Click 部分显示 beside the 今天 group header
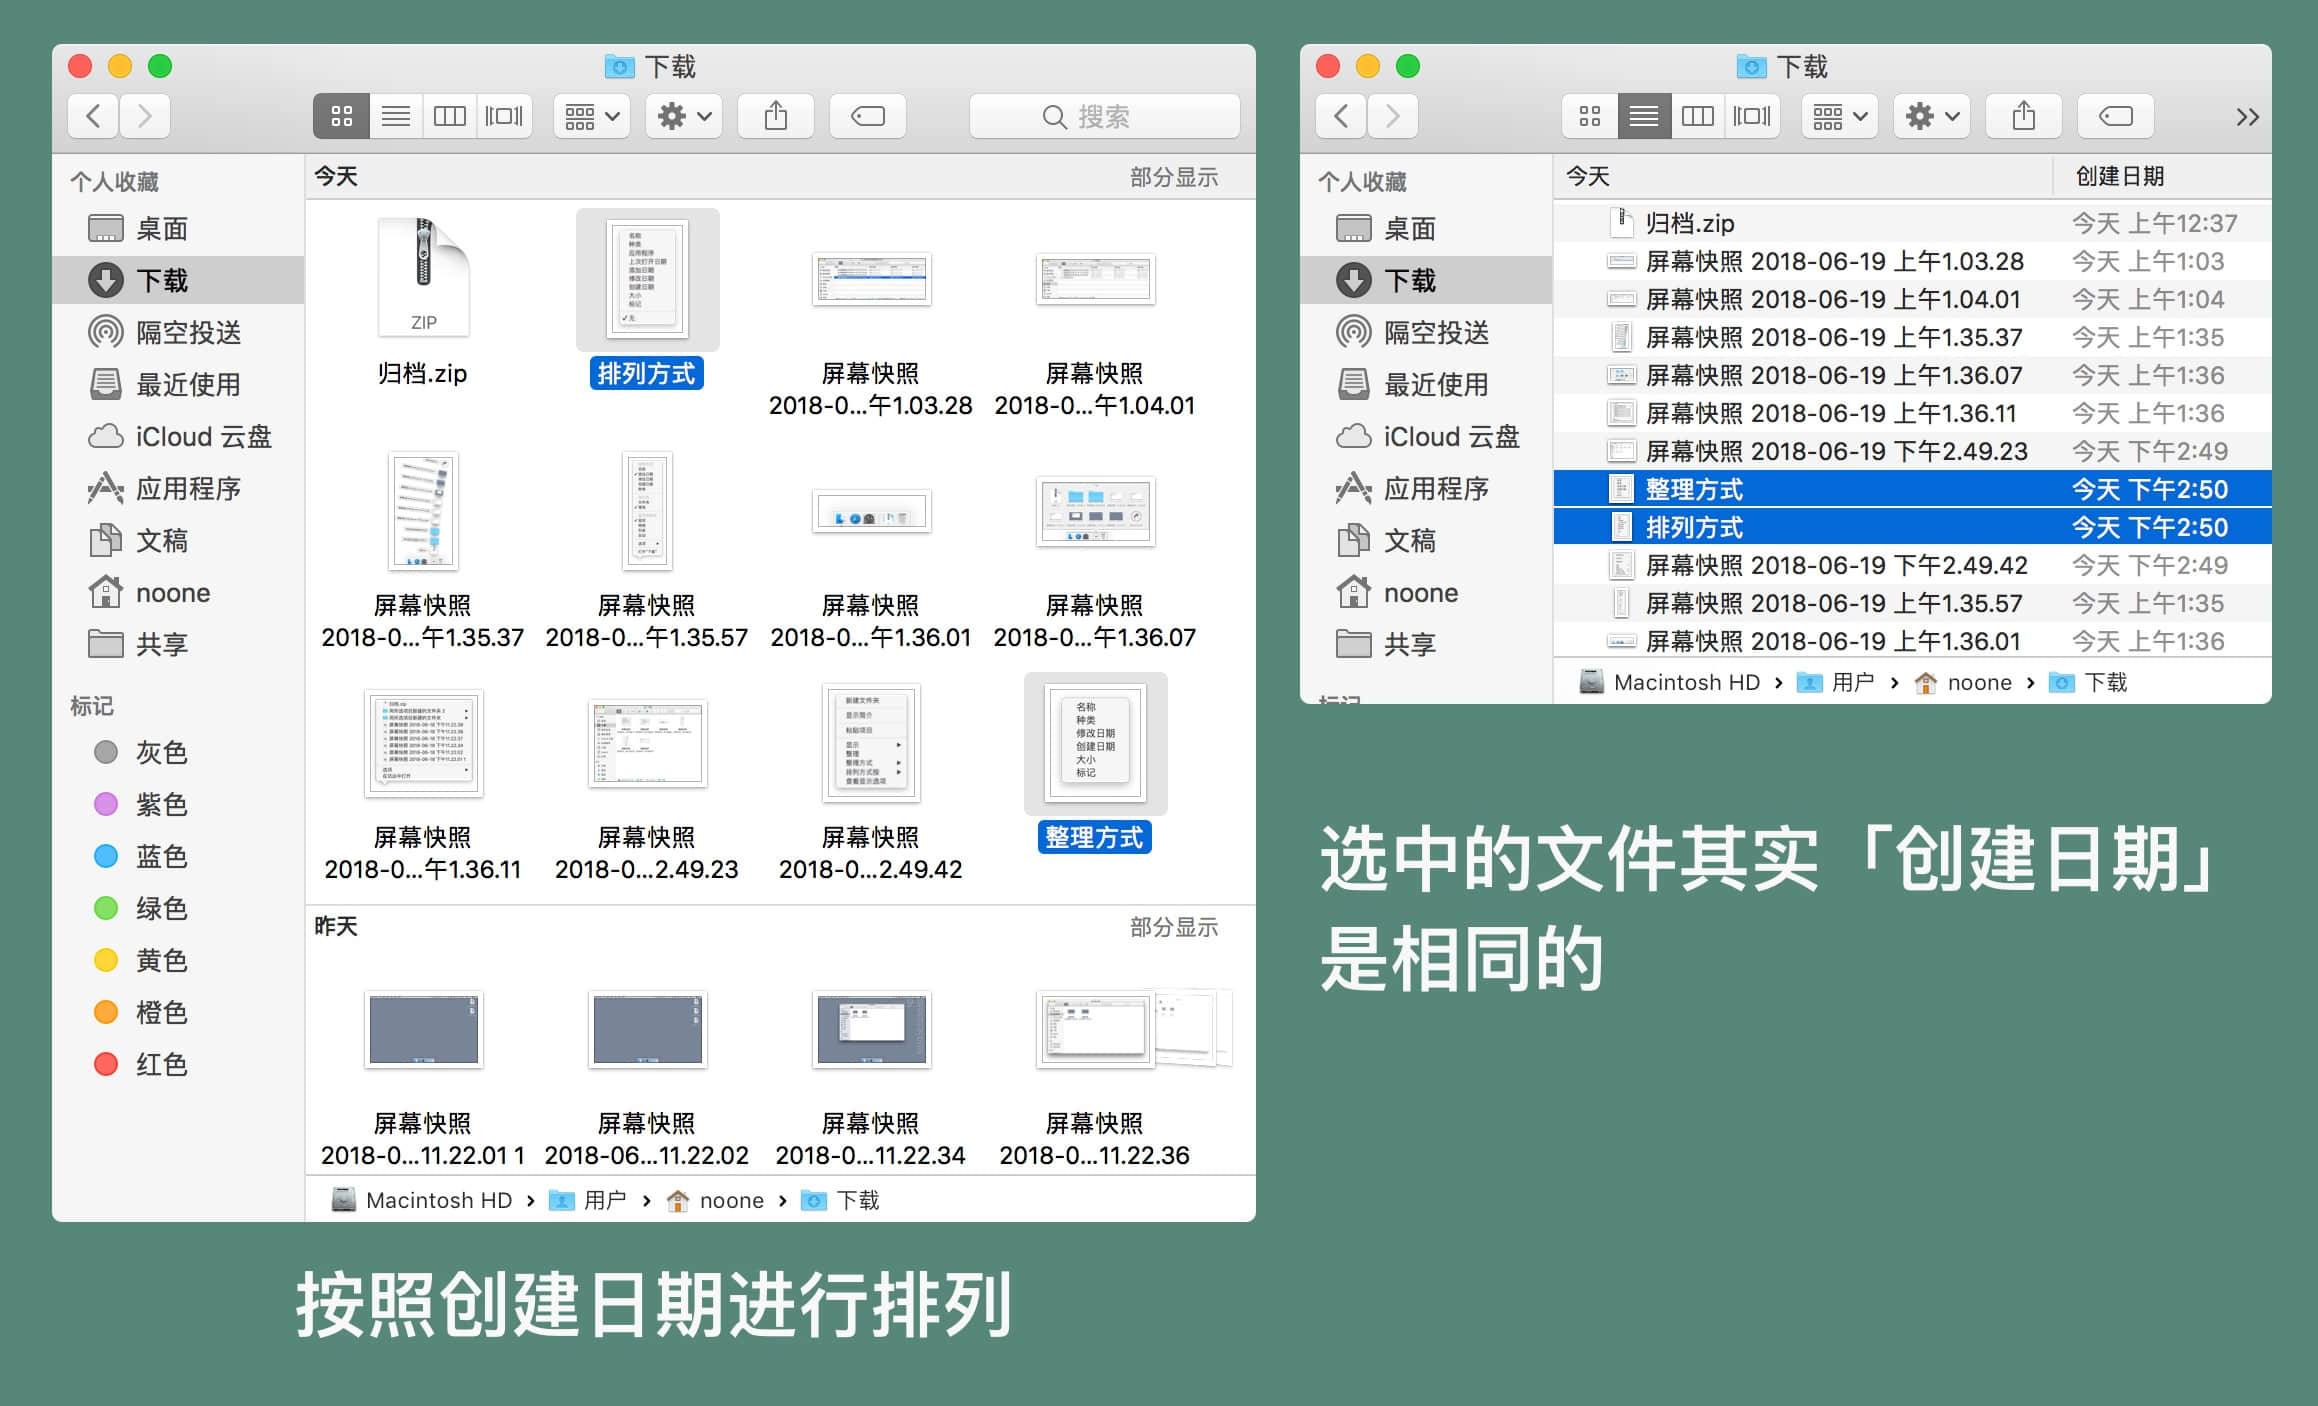Image resolution: width=2318 pixels, height=1406 pixels. pyautogui.click(x=1174, y=178)
